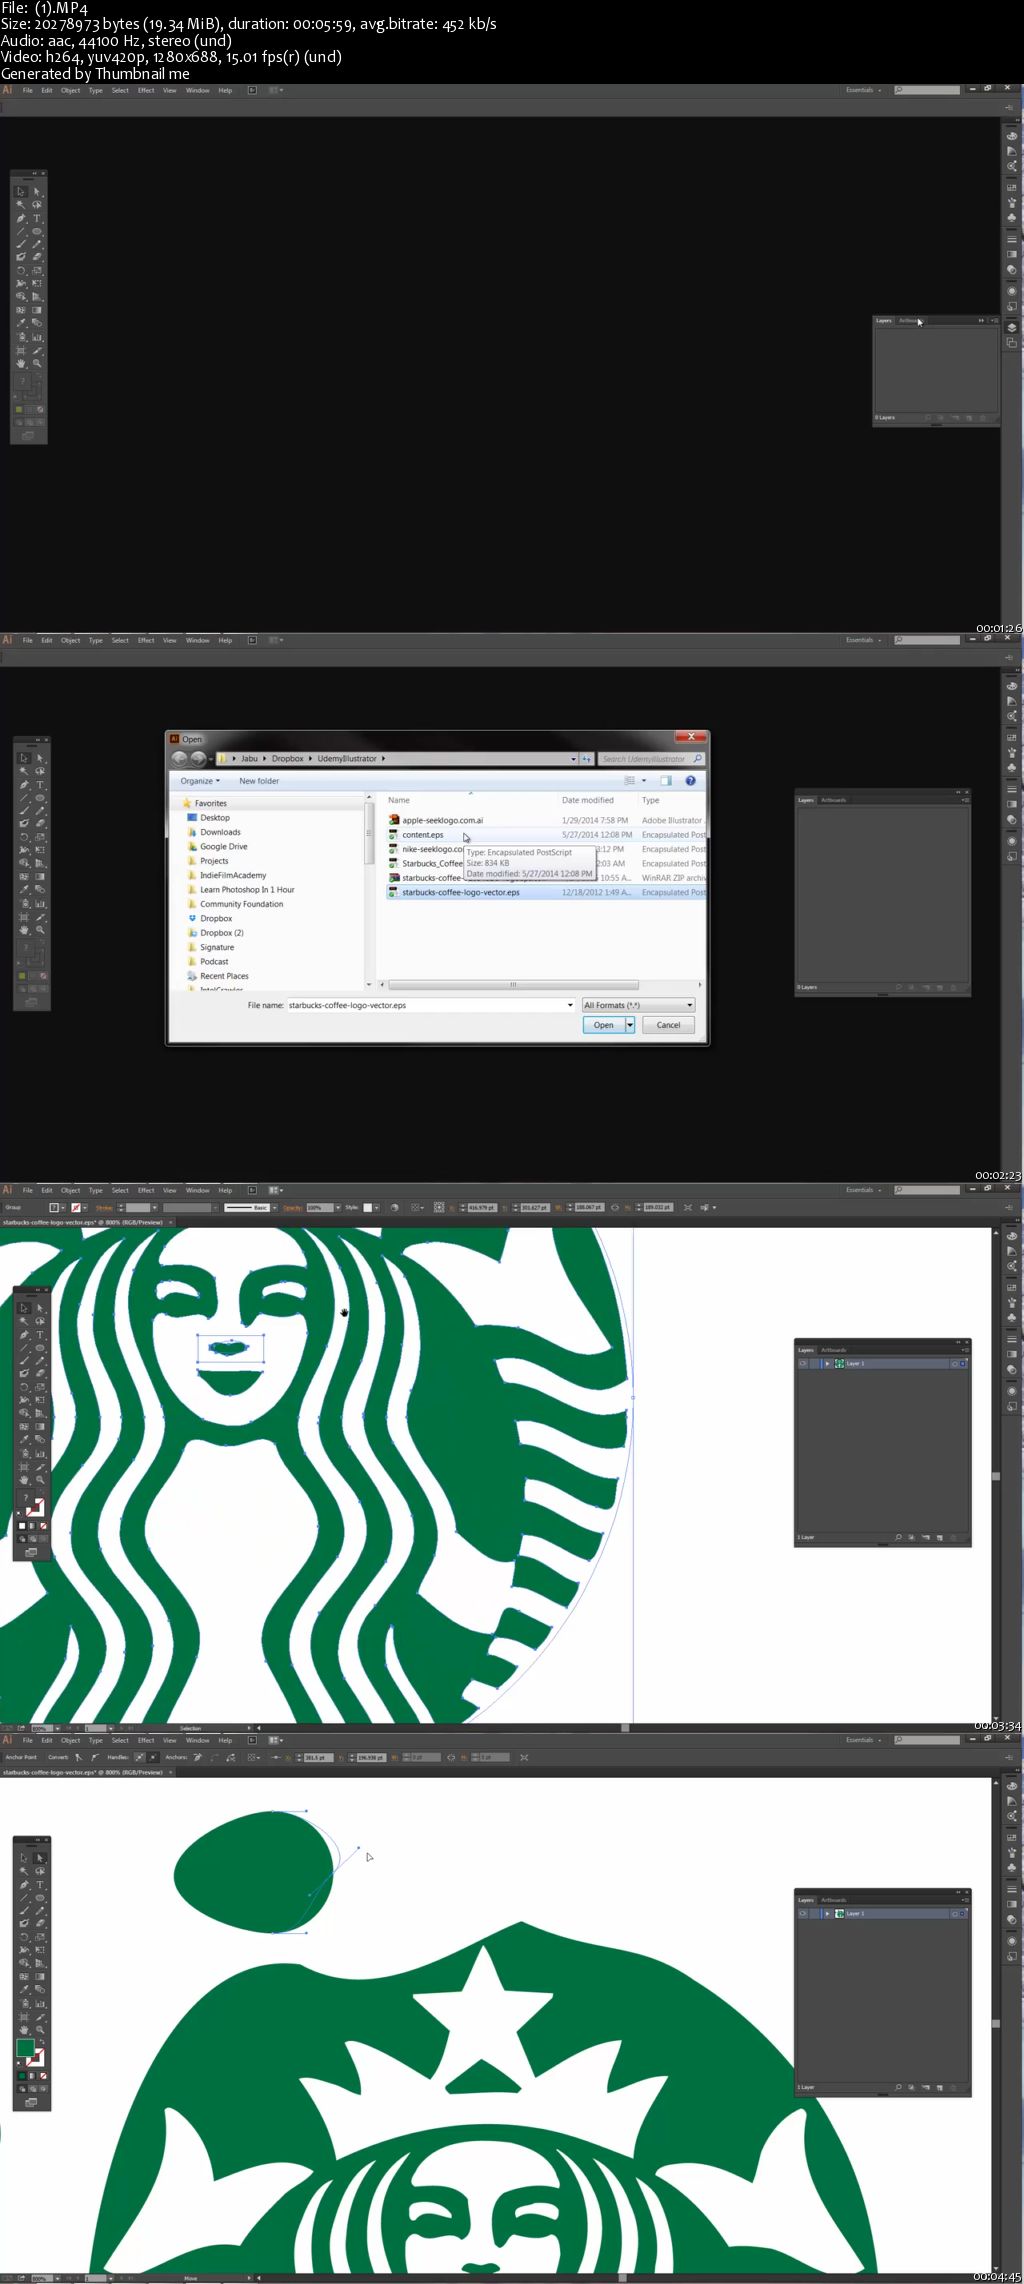
Task: Select the Ellipse tool in the 00:01:26 frame
Action: click(x=37, y=231)
